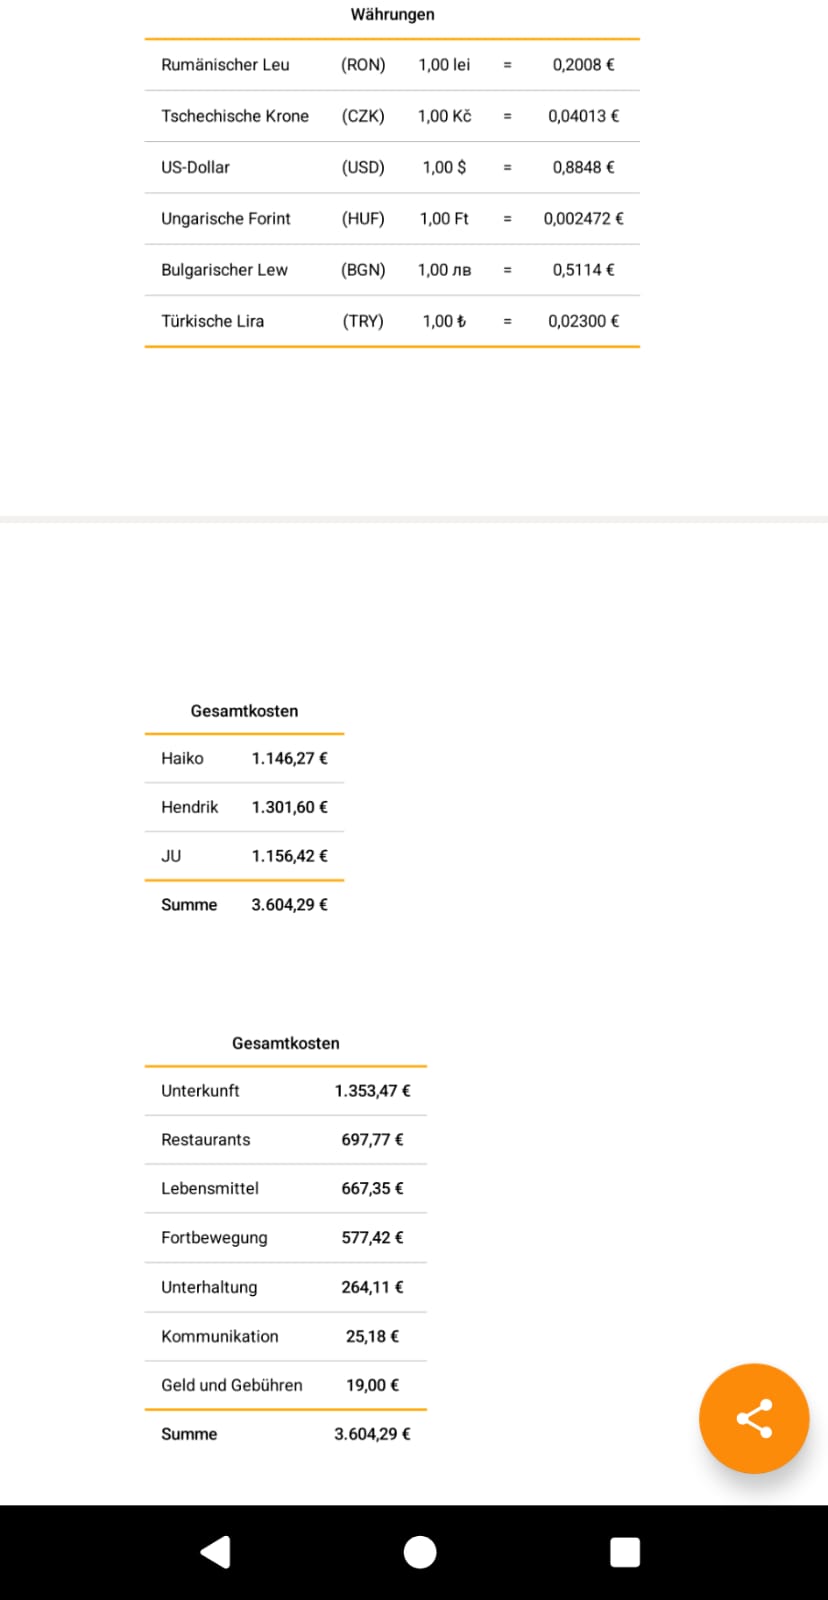Image resolution: width=828 pixels, height=1600 pixels.
Task: Select the Tschechische Krone row
Action: point(391,116)
